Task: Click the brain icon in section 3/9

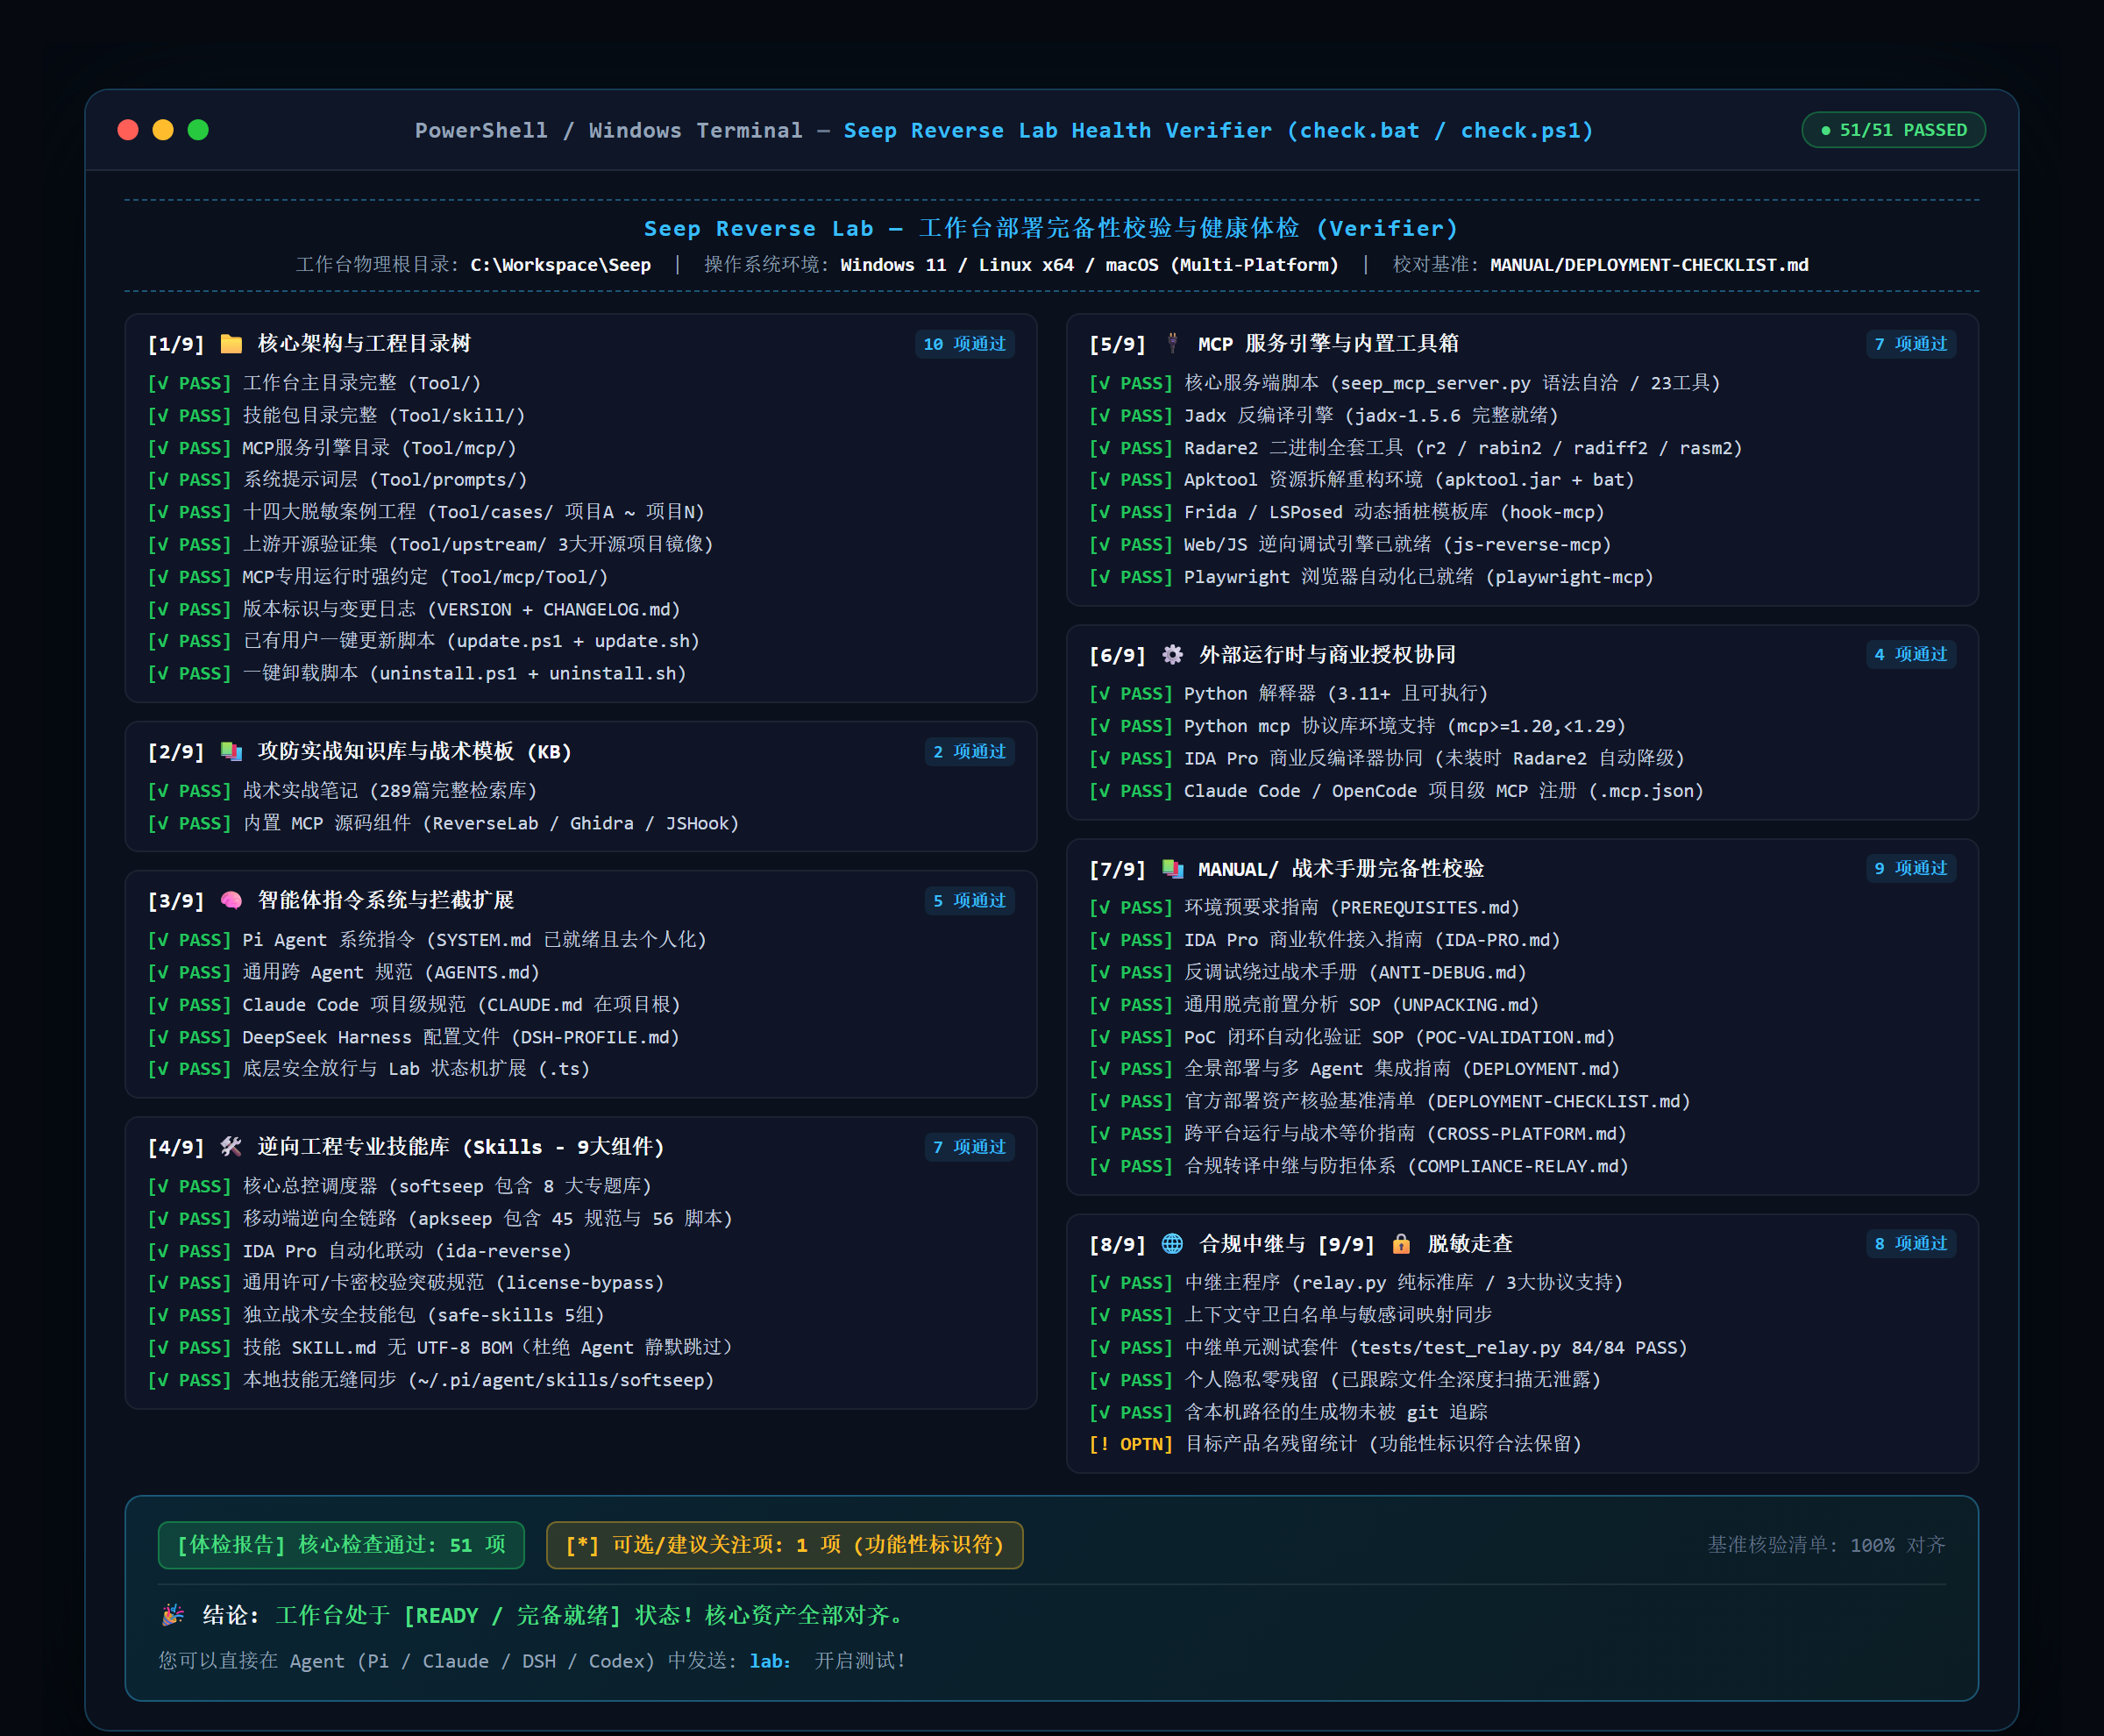Action: (x=231, y=900)
